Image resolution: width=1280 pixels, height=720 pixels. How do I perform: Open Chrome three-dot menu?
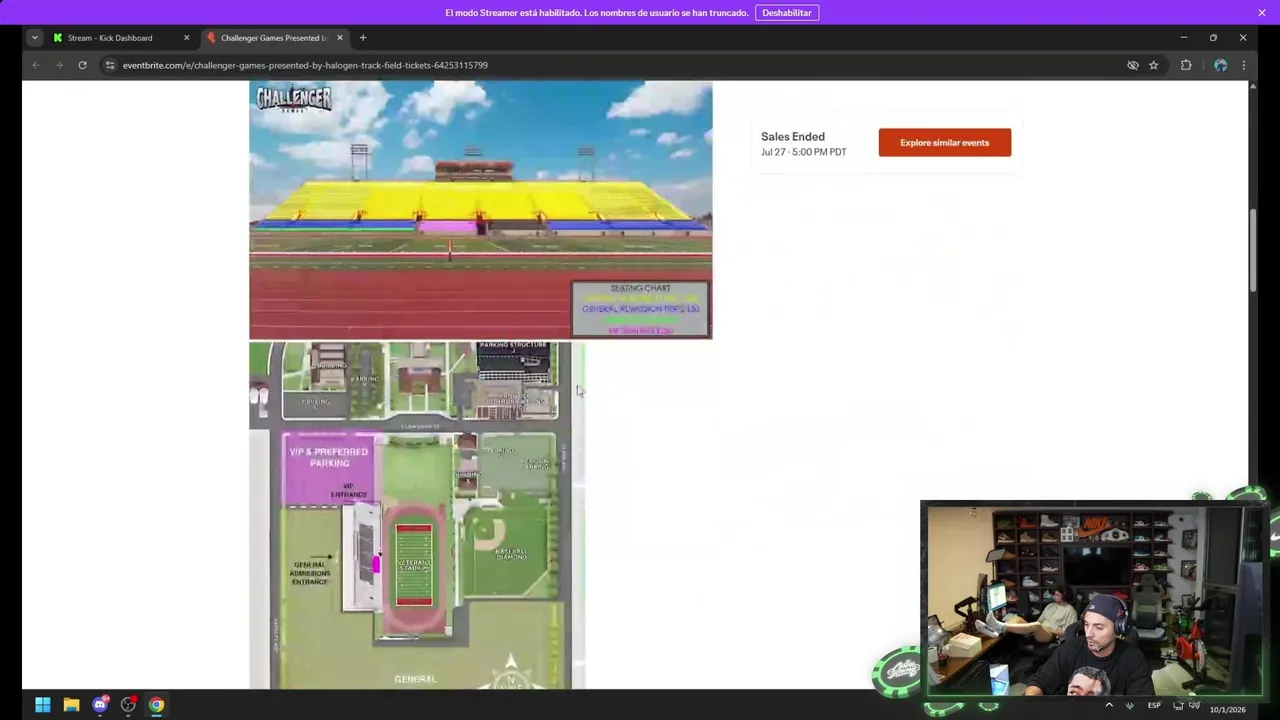click(1243, 65)
